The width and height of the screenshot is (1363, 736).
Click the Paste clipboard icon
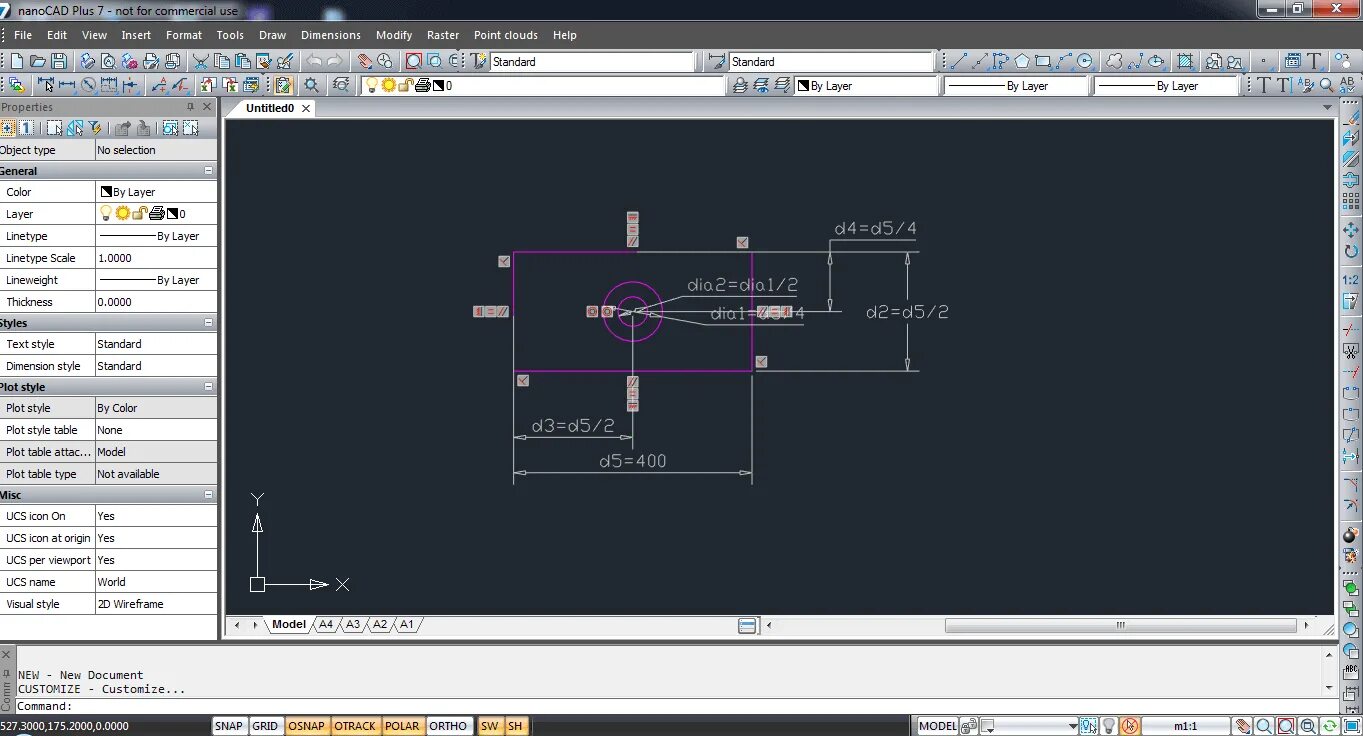tap(241, 61)
